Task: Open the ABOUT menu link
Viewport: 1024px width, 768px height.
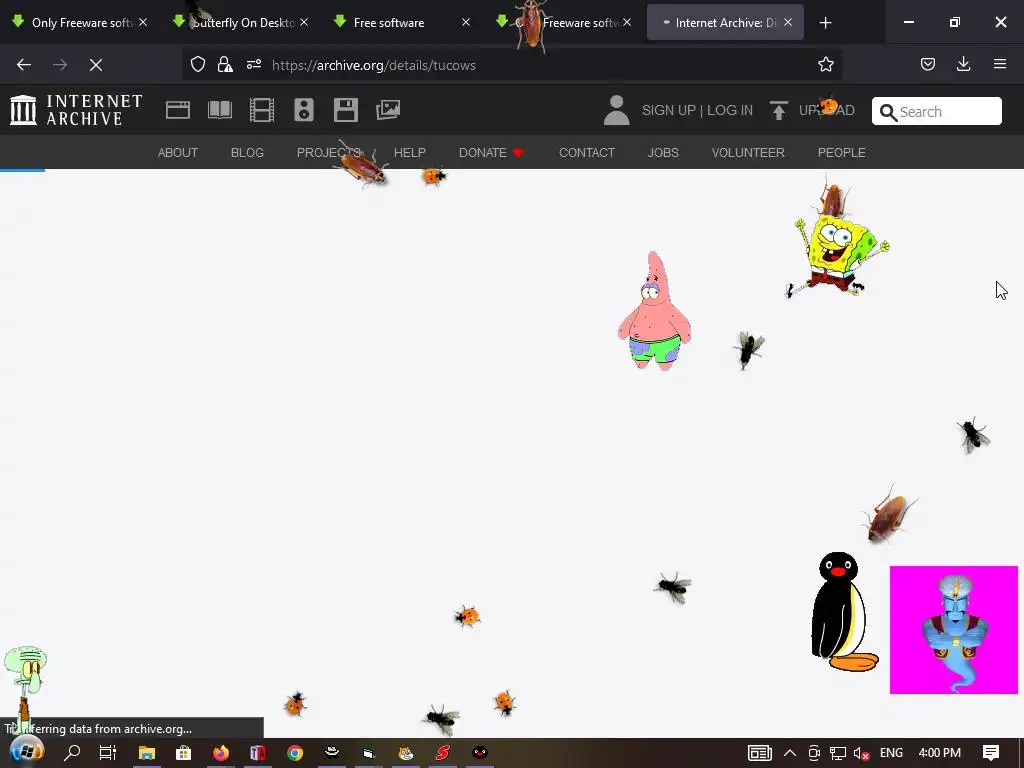Action: tap(178, 153)
